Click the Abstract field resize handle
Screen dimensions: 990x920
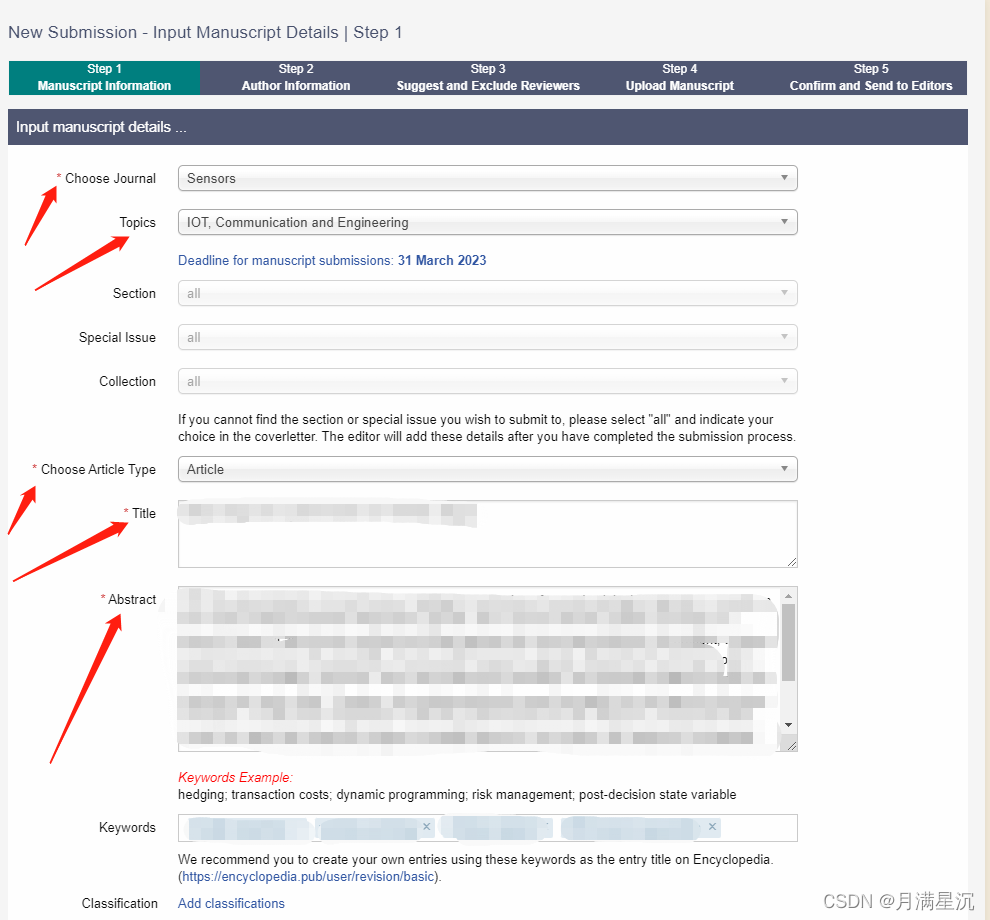tap(792, 746)
